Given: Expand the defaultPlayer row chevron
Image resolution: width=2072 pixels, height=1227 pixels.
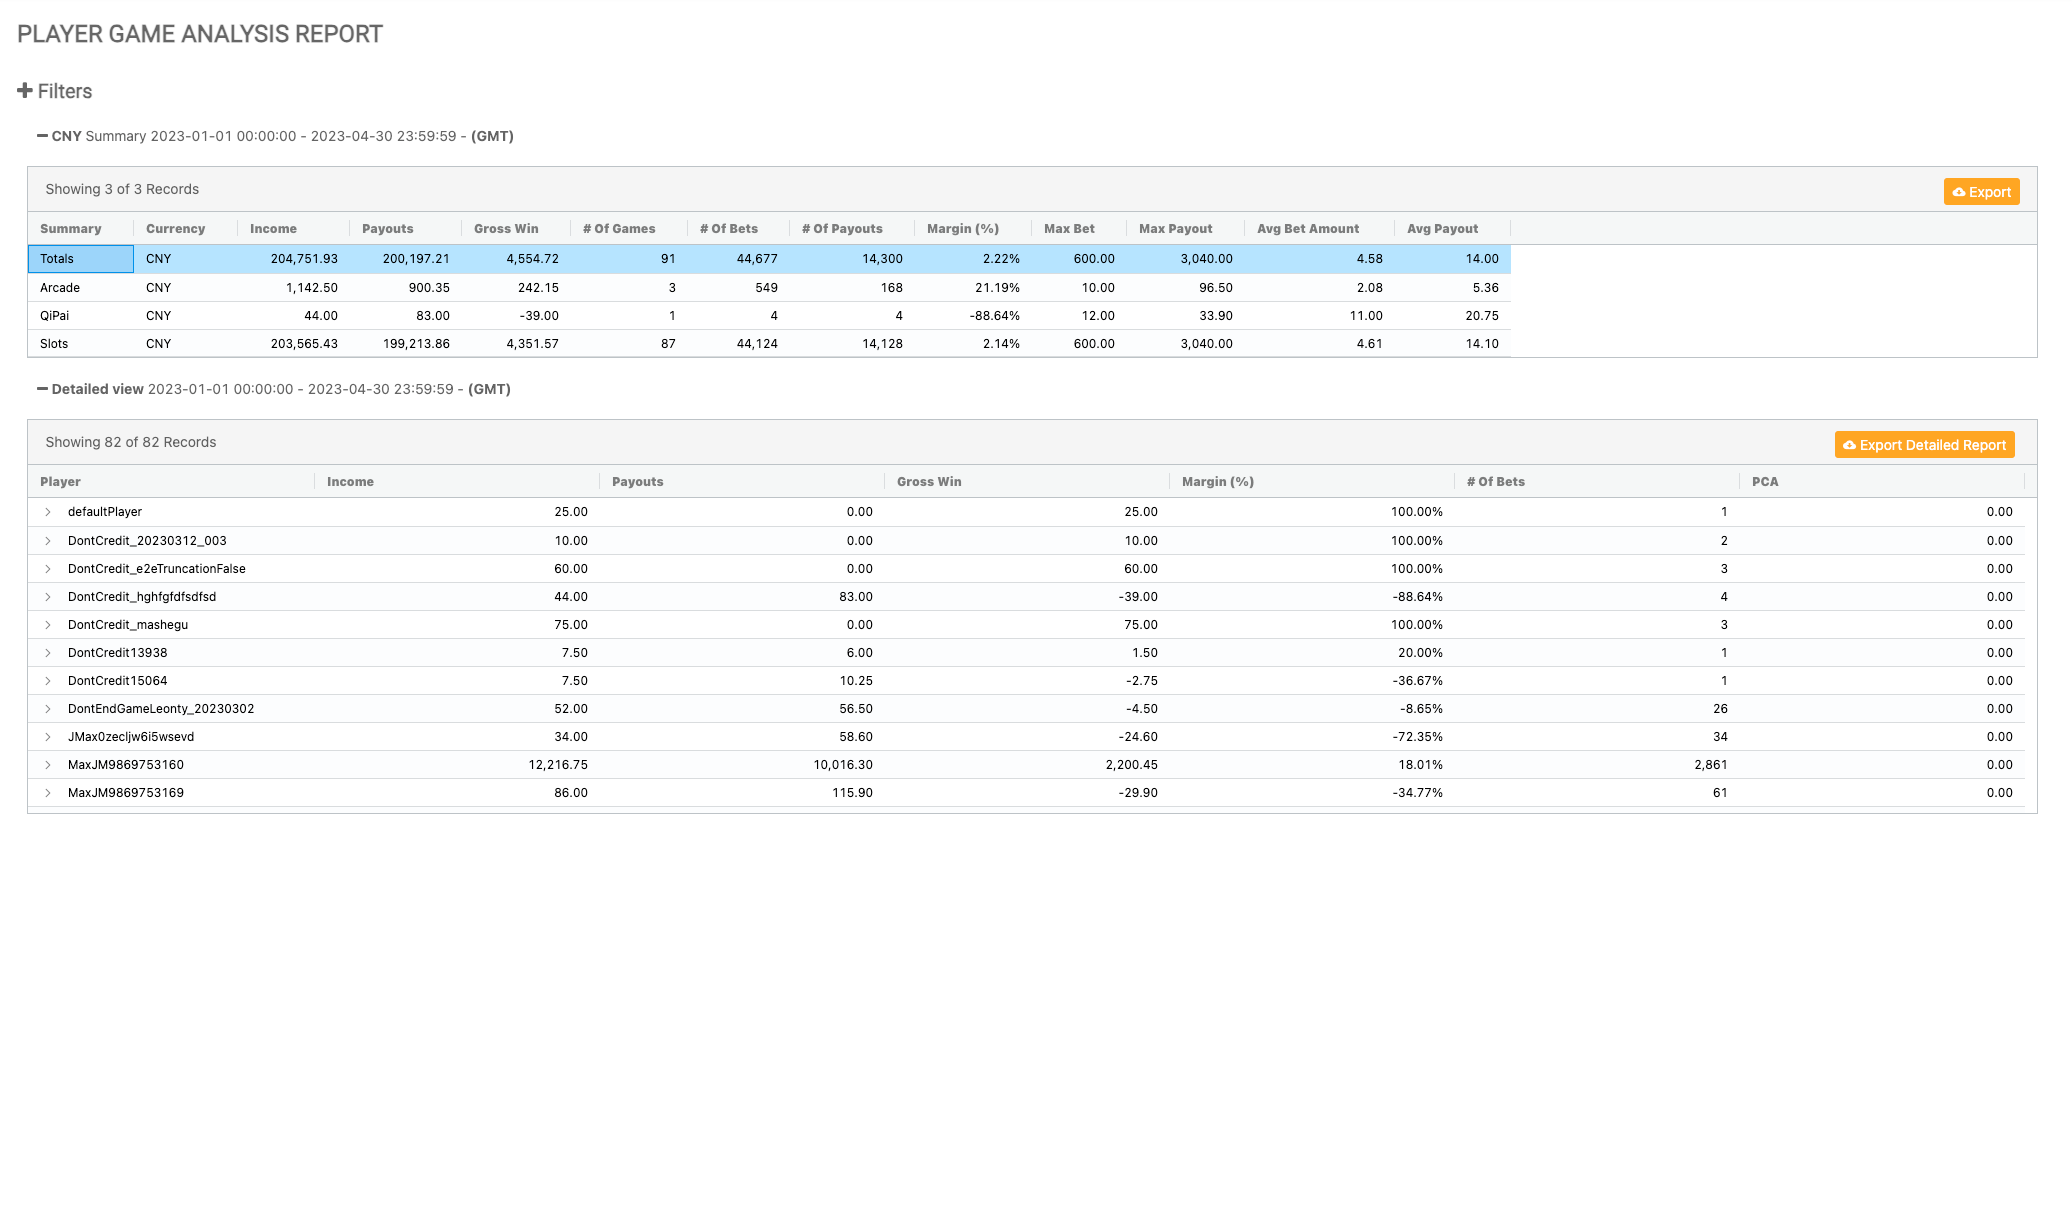Looking at the screenshot, I should pos(47,512).
